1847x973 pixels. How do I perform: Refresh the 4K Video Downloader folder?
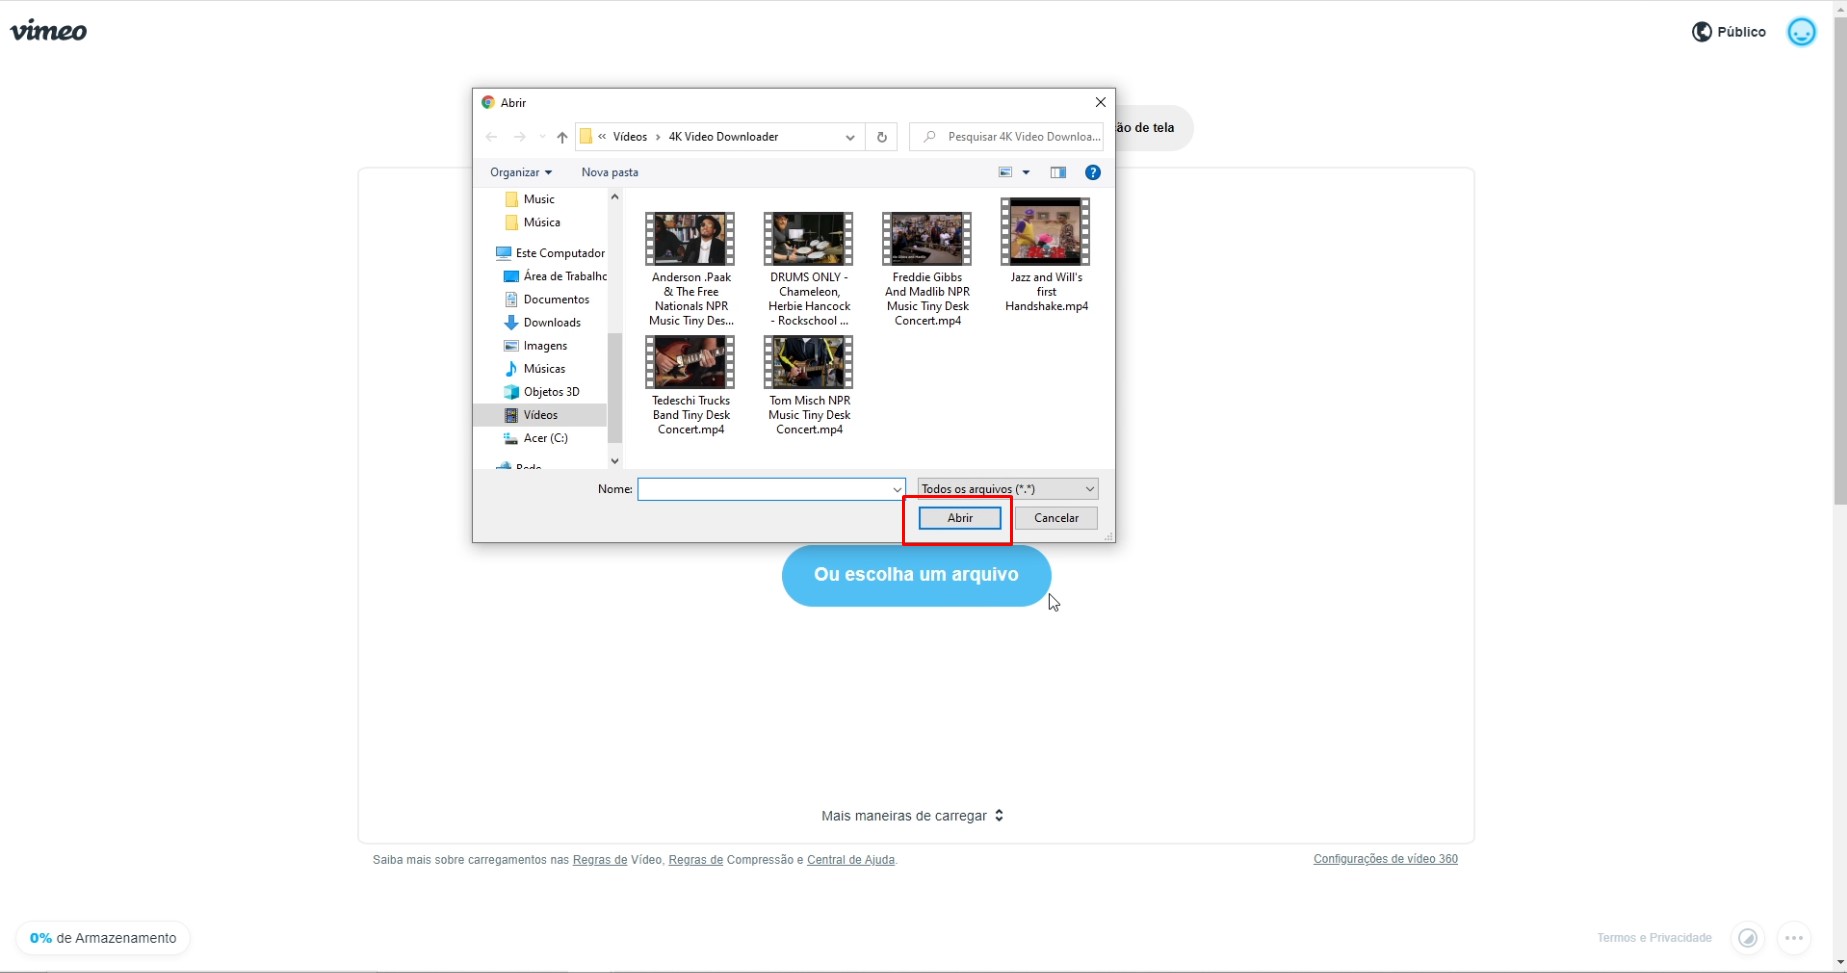881,137
